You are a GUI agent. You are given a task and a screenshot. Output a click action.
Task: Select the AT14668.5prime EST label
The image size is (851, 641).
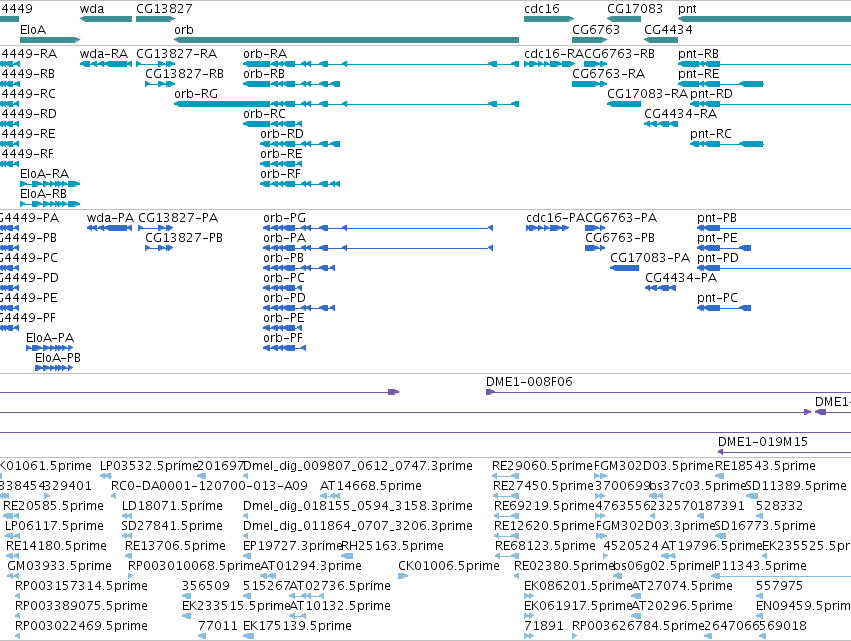[x=371, y=486]
